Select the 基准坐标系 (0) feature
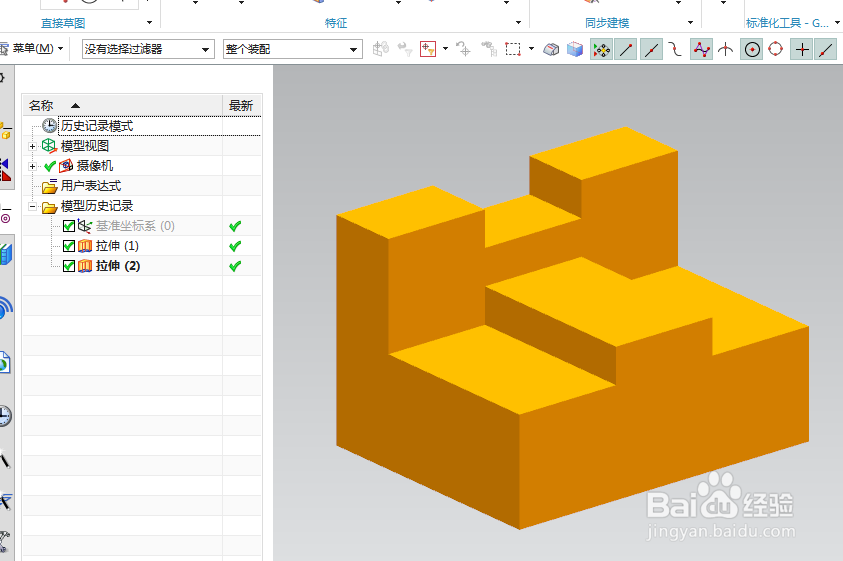 [135, 226]
